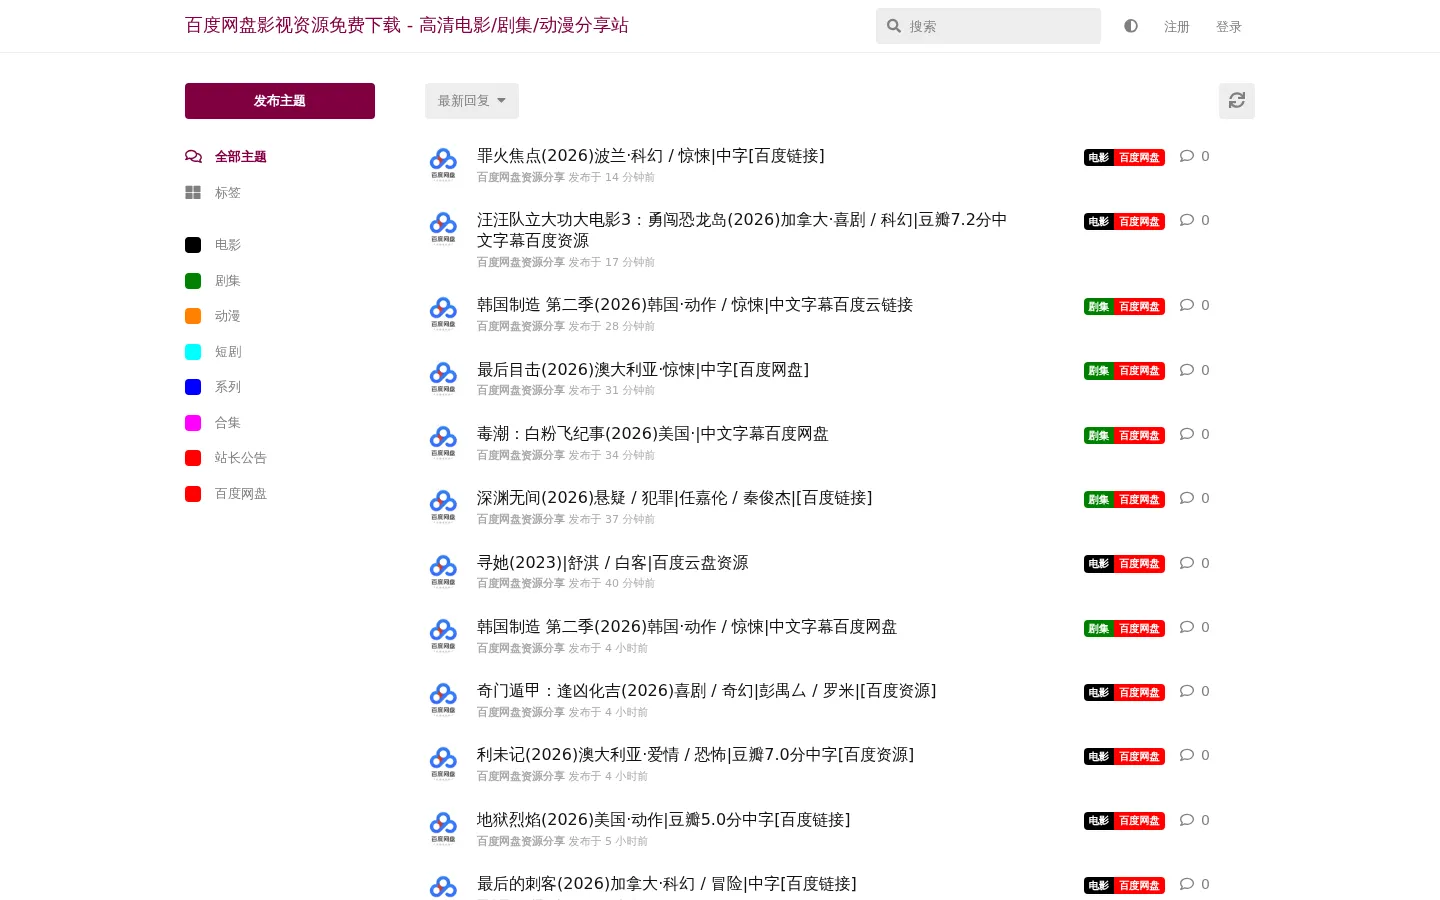This screenshot has height=900, width=1440.
Task: Open topic 利未记(2026)澳大利亚·爱情
Action: point(696,755)
